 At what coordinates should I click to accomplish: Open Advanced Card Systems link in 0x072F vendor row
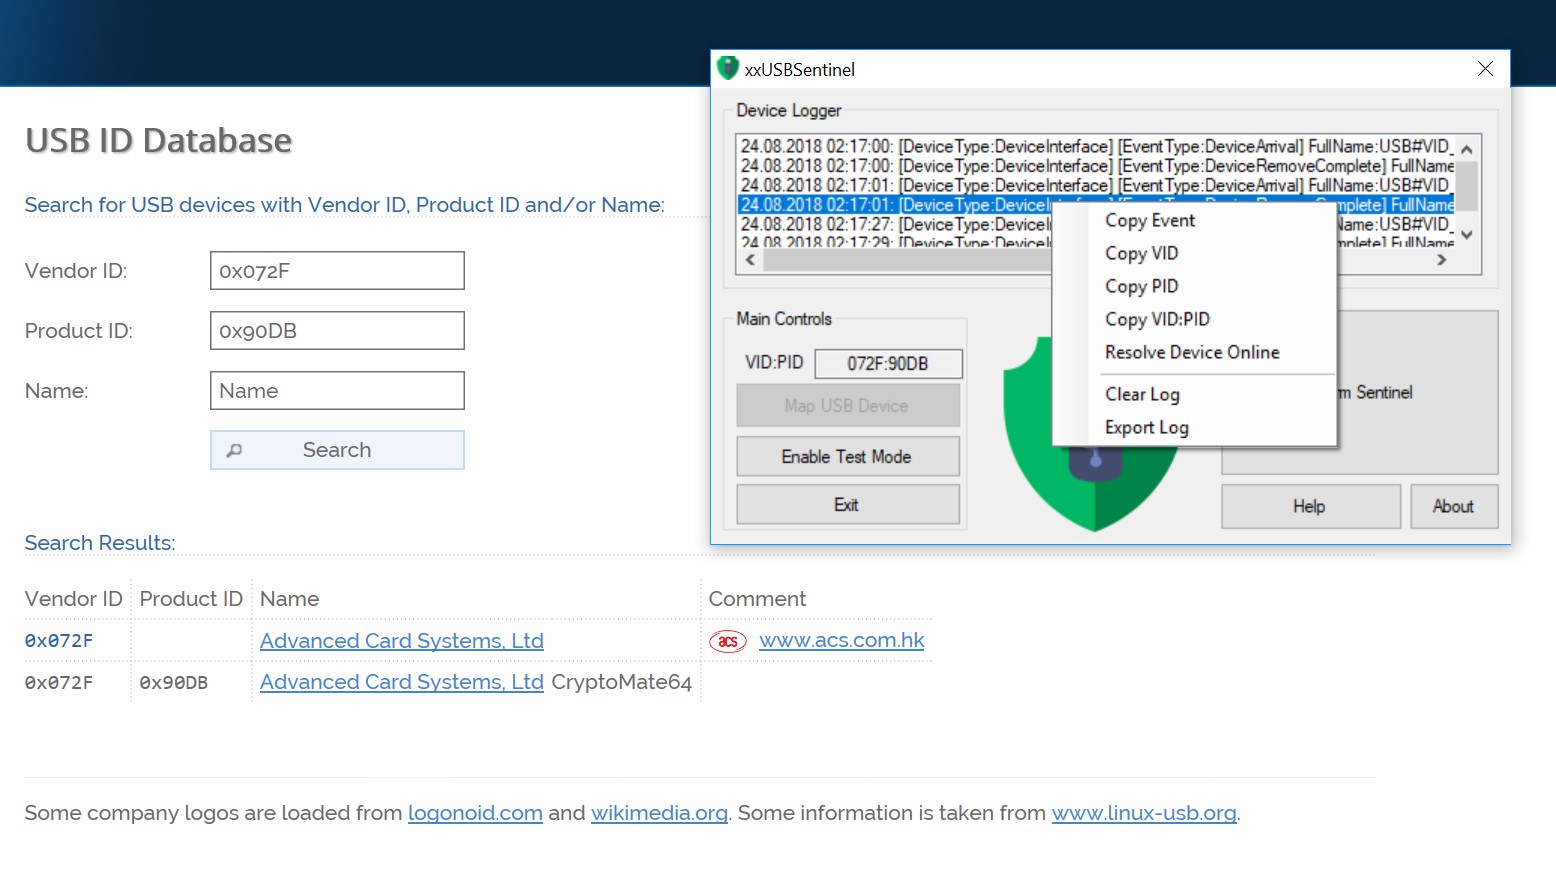(x=402, y=641)
